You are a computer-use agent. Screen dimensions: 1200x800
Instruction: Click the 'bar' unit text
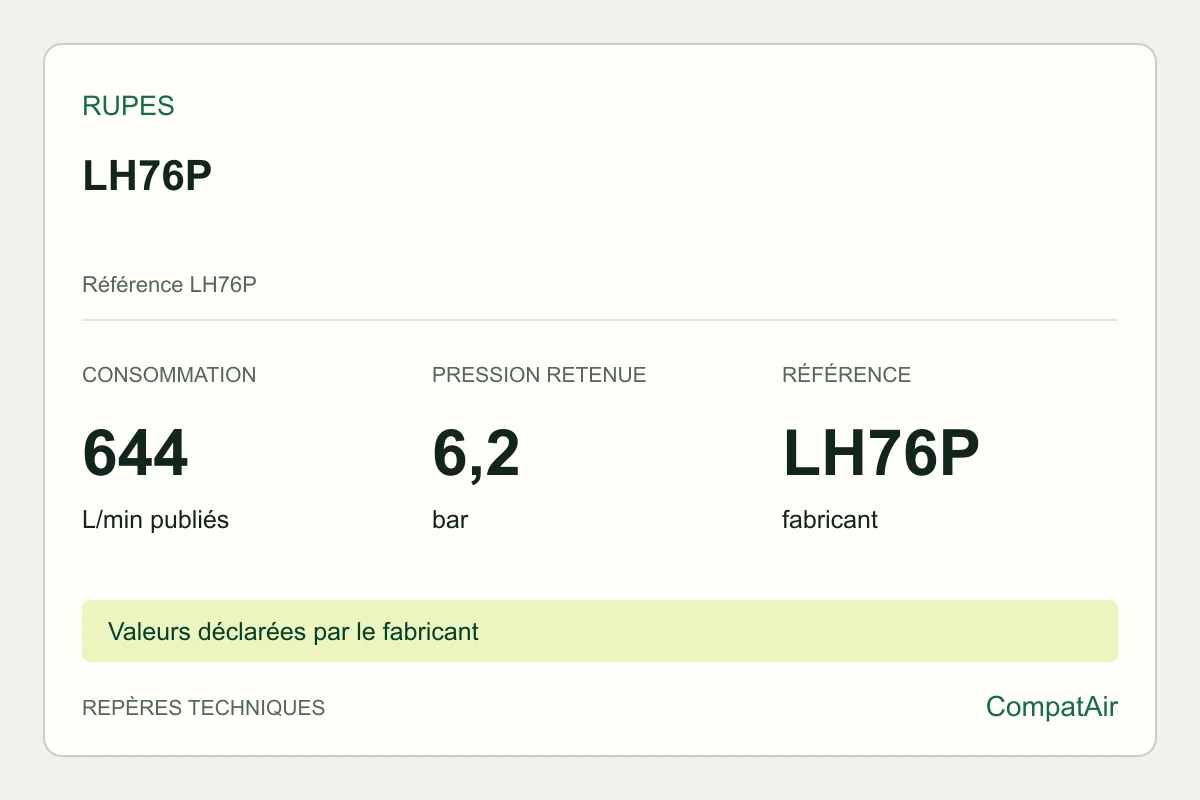click(x=450, y=520)
